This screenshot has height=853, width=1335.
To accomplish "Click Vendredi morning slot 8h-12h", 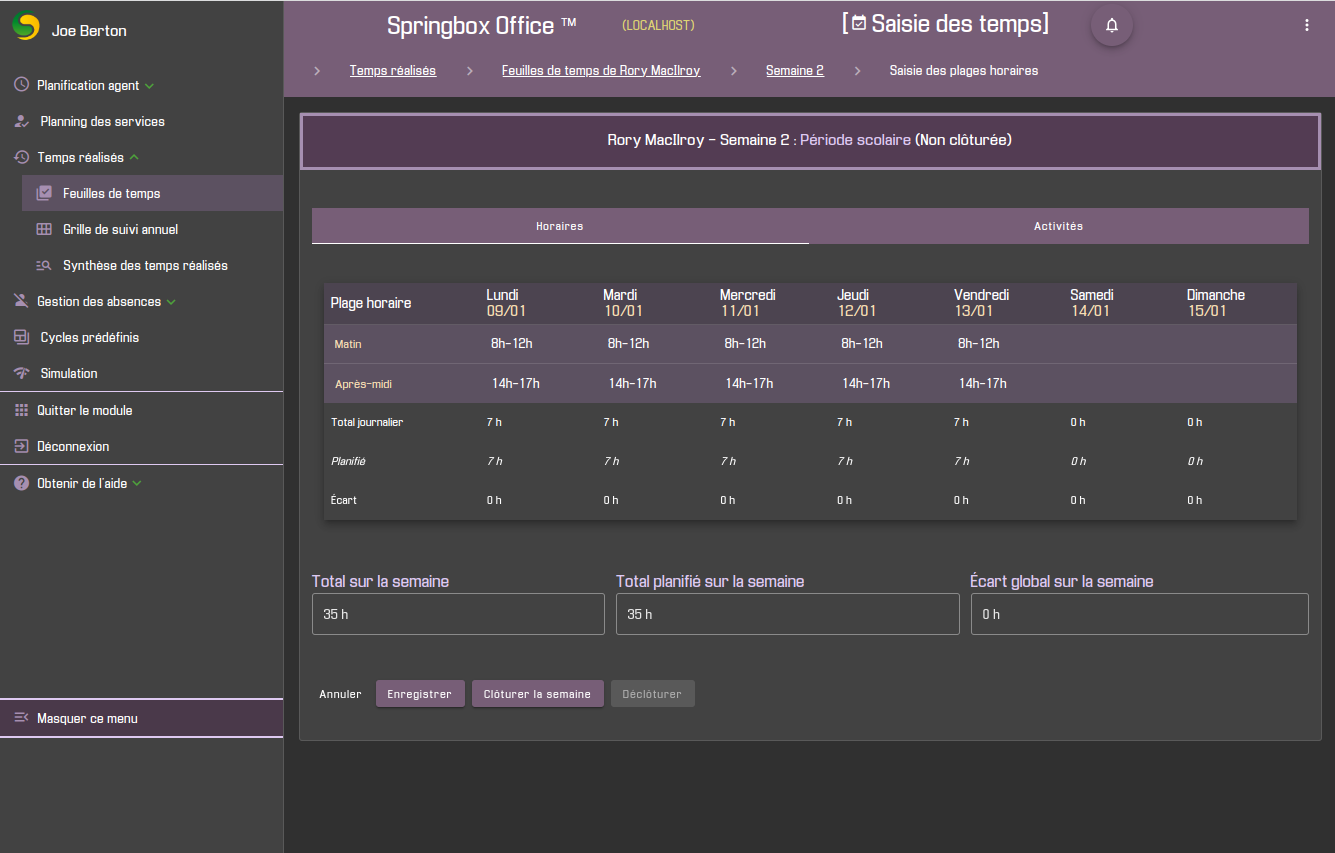I will point(979,343).
